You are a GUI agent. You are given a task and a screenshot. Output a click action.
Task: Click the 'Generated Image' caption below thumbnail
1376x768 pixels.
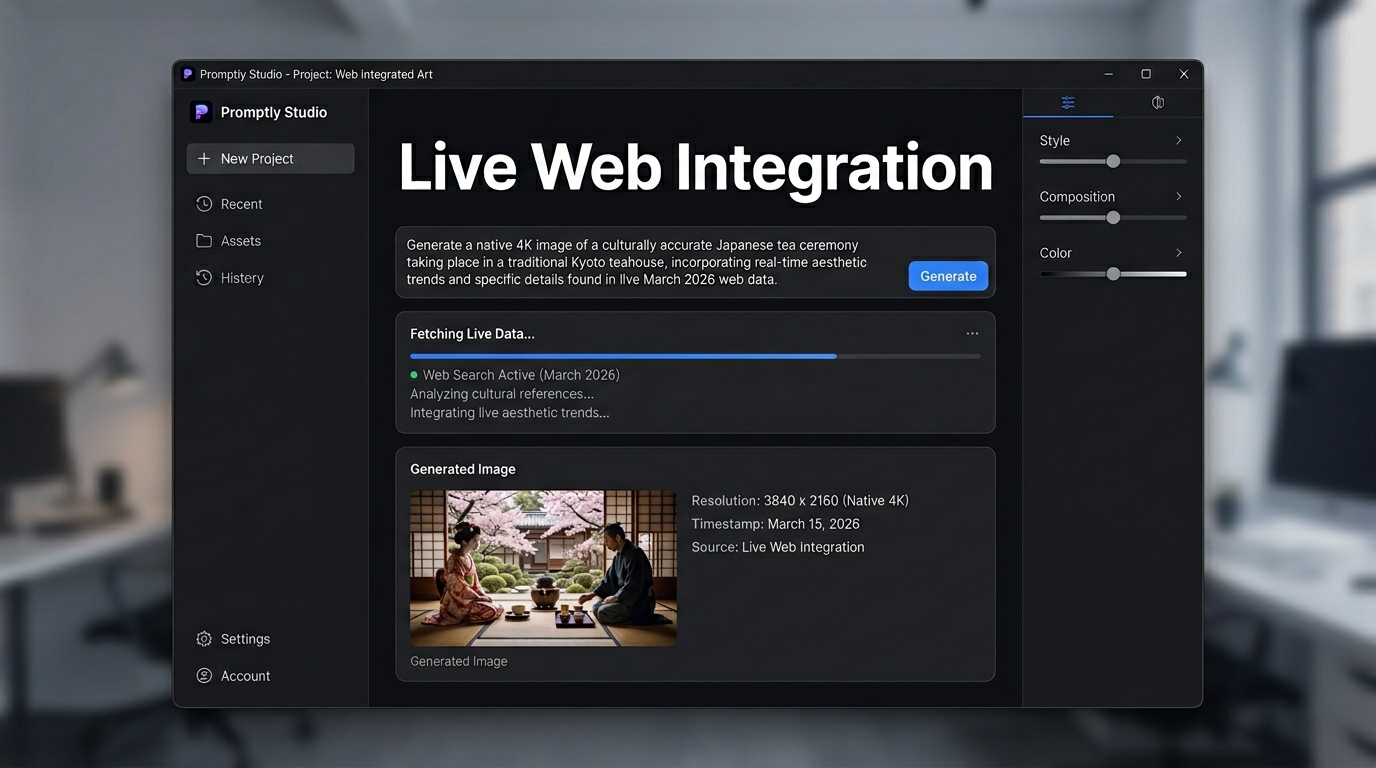459,661
